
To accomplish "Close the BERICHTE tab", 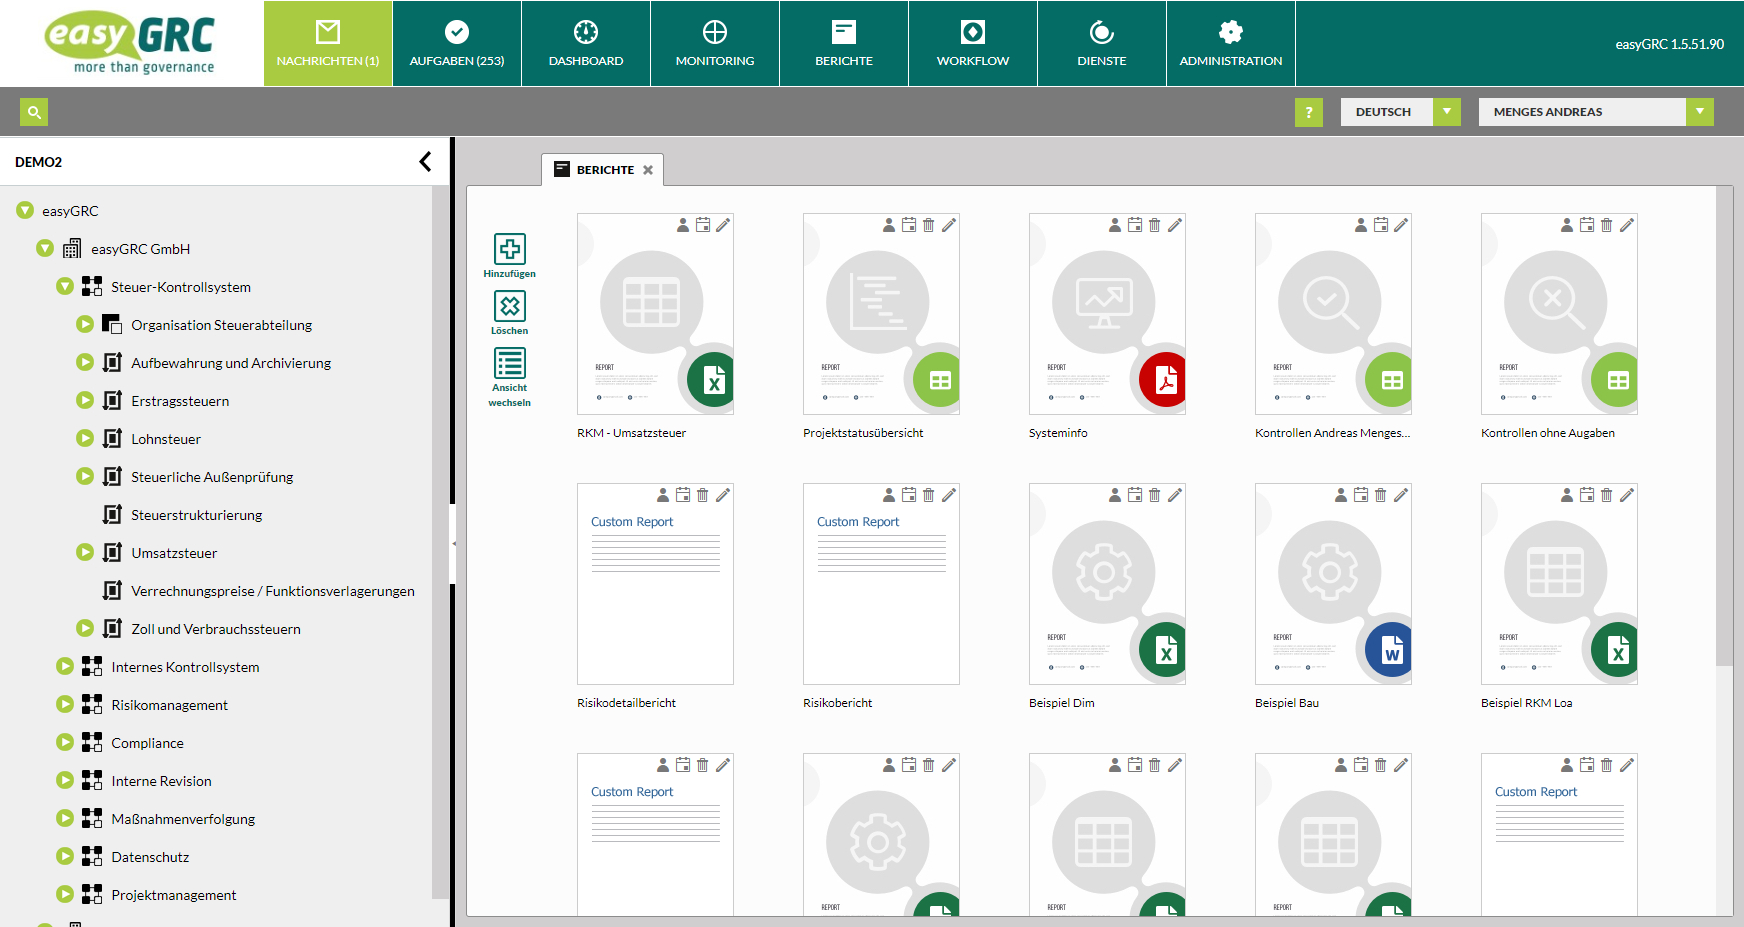I will (648, 170).
